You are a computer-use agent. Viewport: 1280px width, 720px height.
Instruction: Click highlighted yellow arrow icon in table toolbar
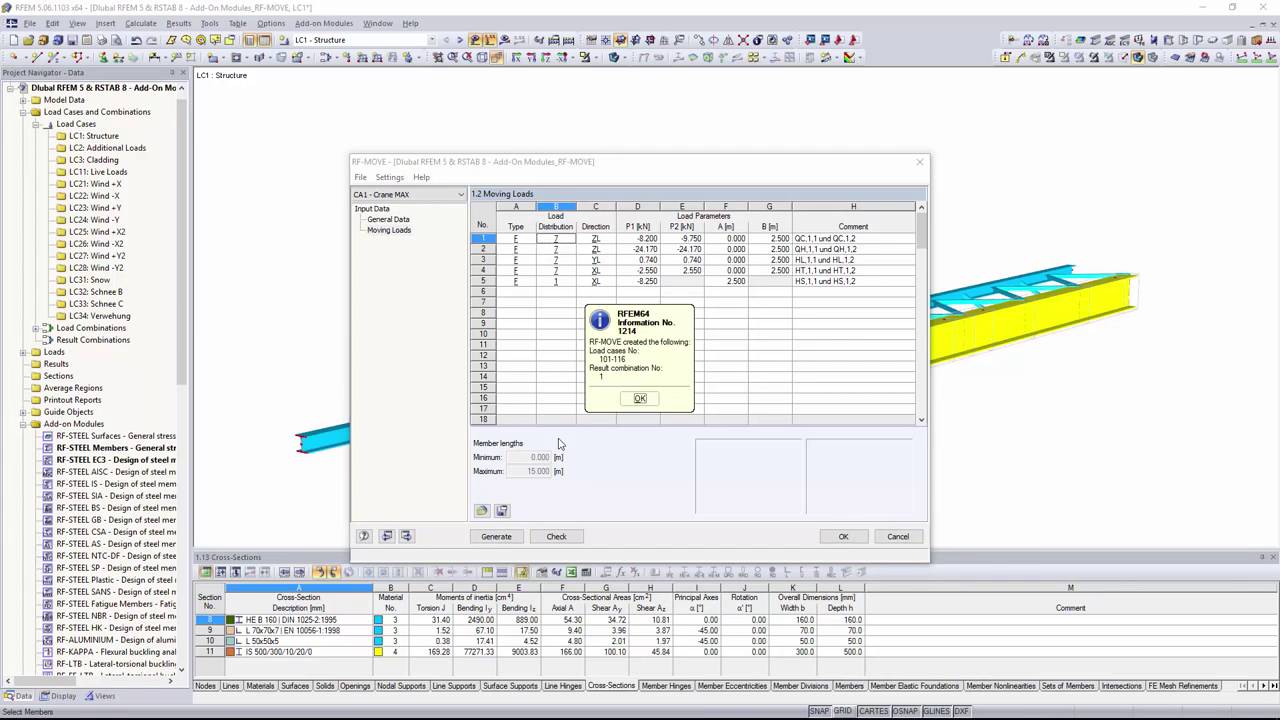tap(319, 572)
